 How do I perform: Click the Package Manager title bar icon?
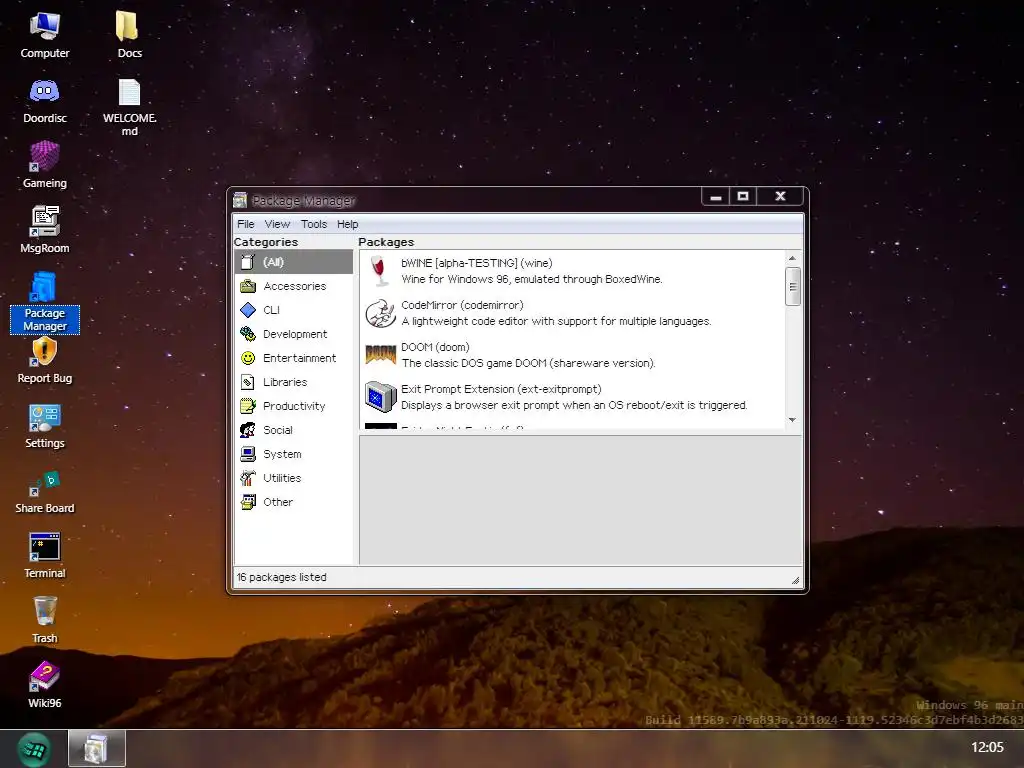point(240,200)
